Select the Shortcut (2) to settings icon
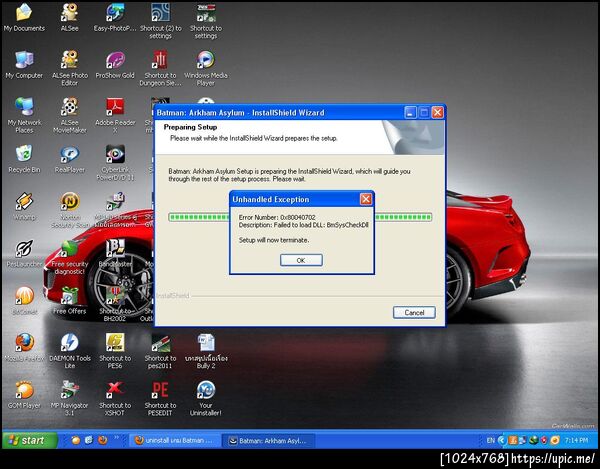The width and height of the screenshot is (600, 469). tap(160, 21)
